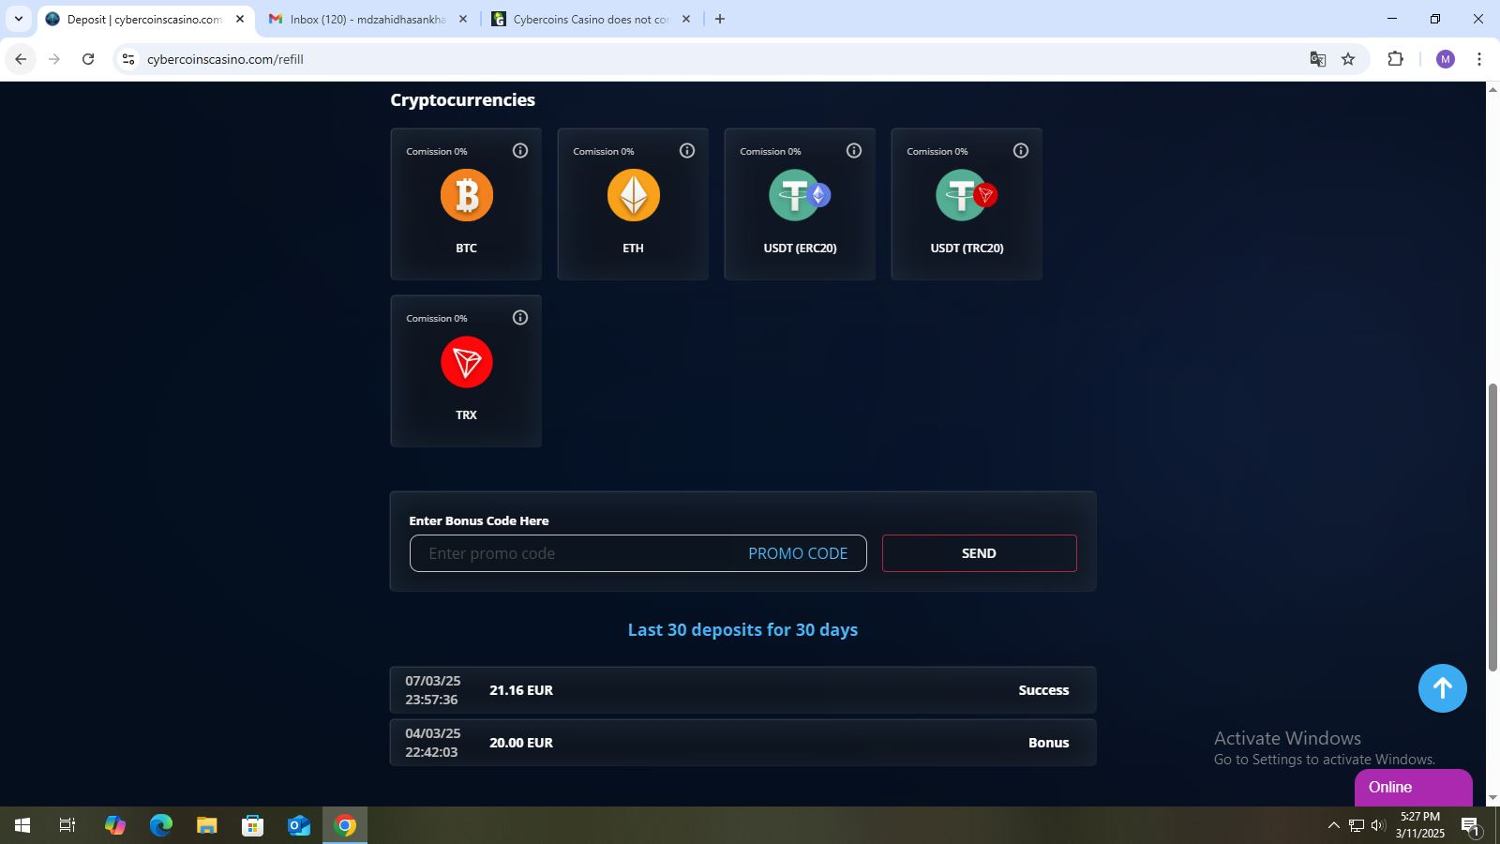1500x844 pixels.
Task: Select the USDT (TRC20) coin icon
Action: 966,195
